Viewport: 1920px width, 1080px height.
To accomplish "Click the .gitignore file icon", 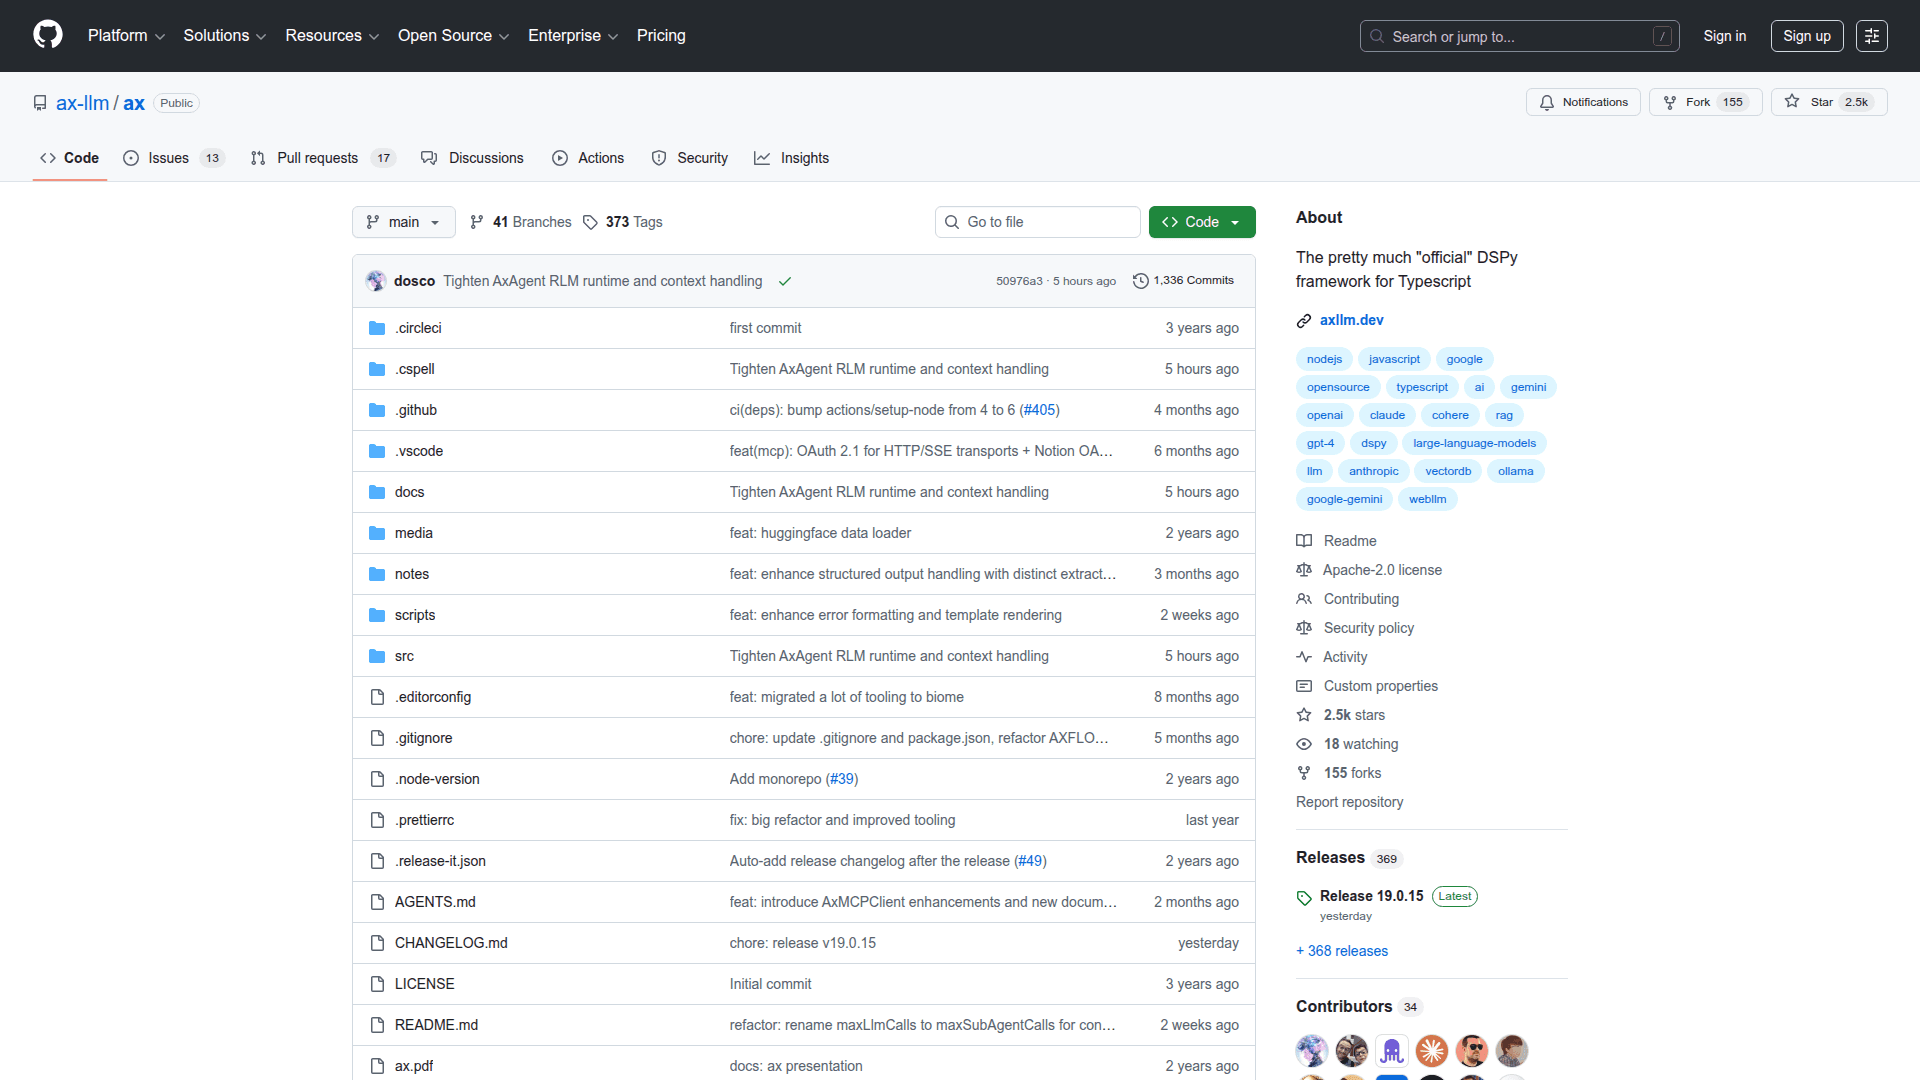I will (x=377, y=738).
